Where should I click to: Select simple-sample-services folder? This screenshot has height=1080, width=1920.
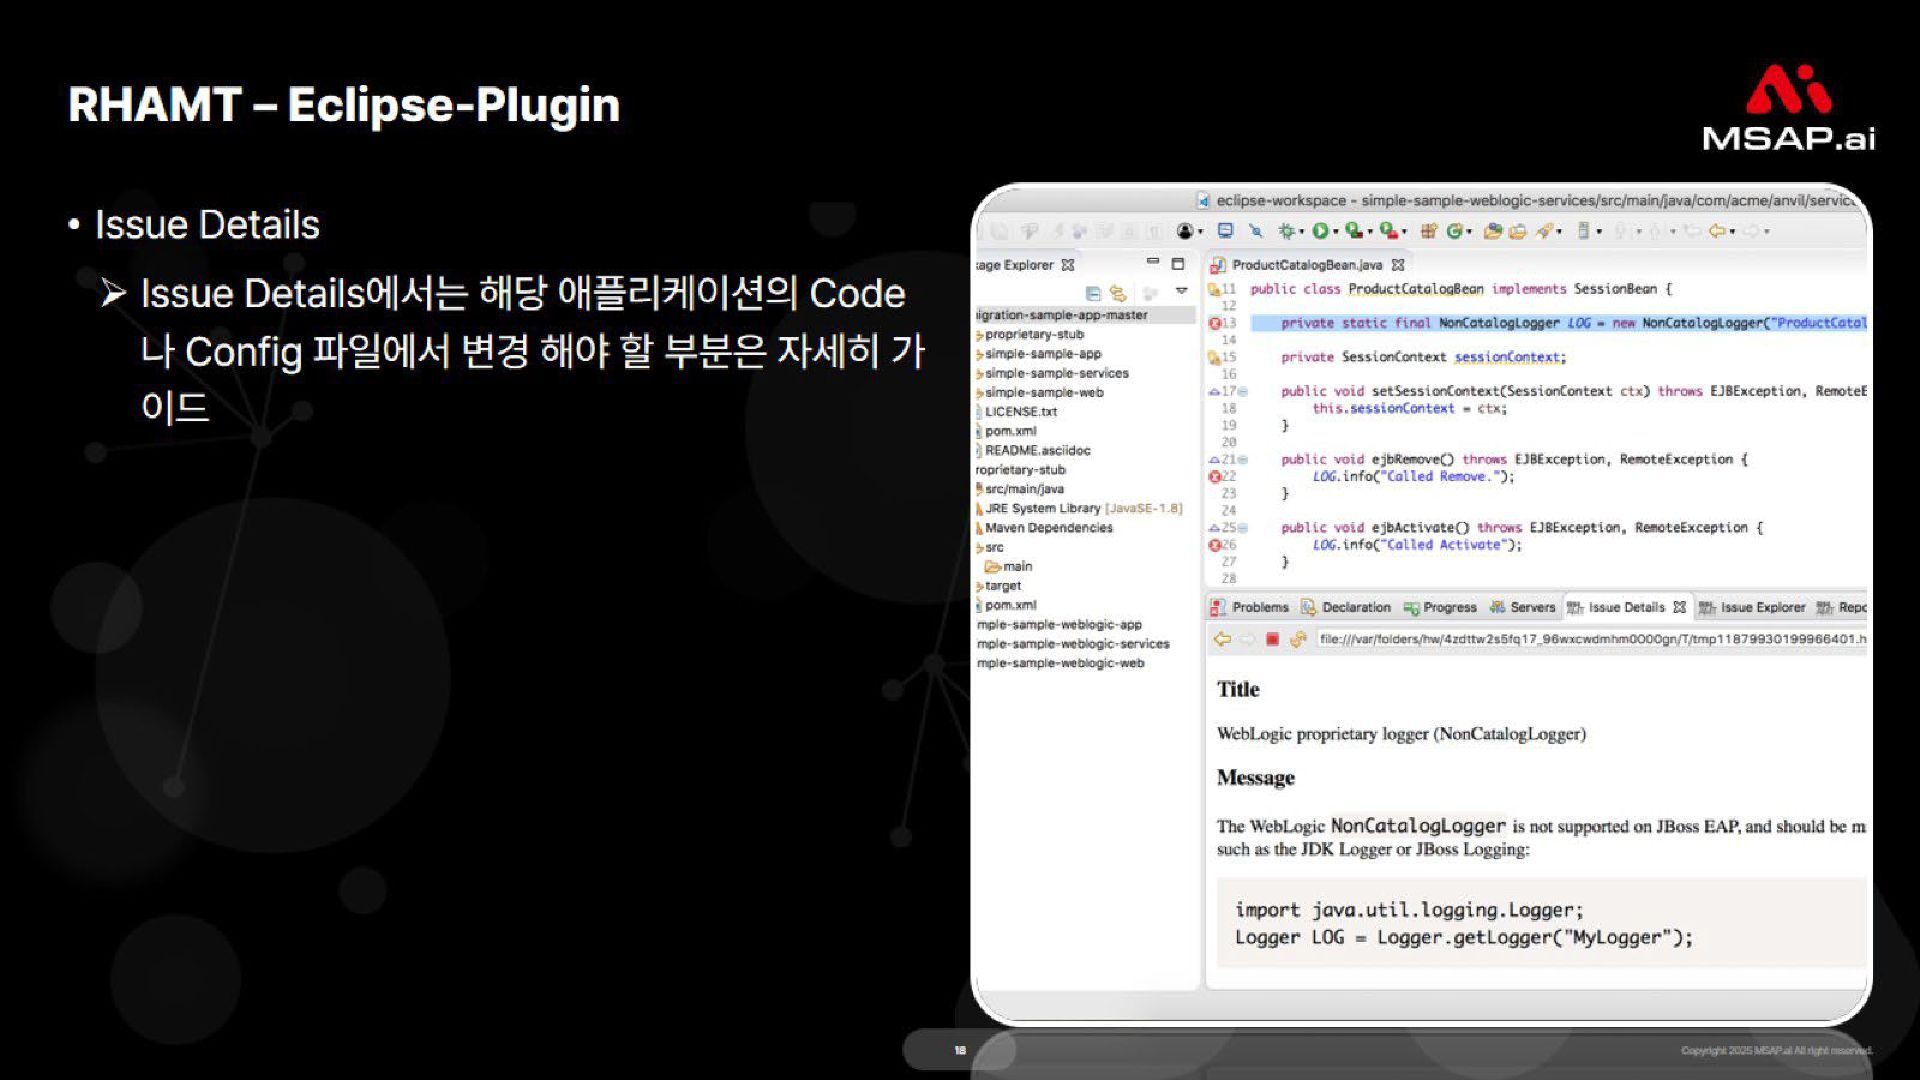coord(1053,373)
